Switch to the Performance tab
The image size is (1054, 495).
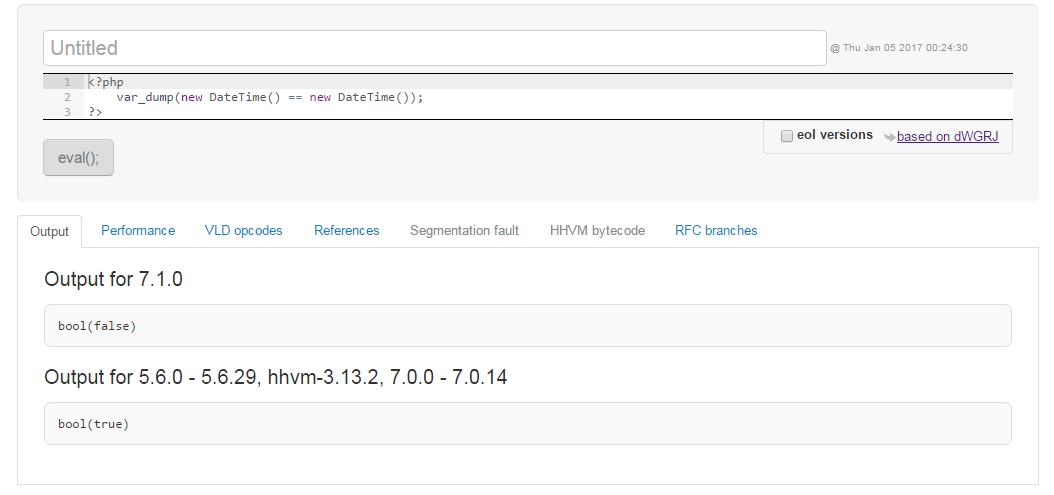click(x=138, y=231)
